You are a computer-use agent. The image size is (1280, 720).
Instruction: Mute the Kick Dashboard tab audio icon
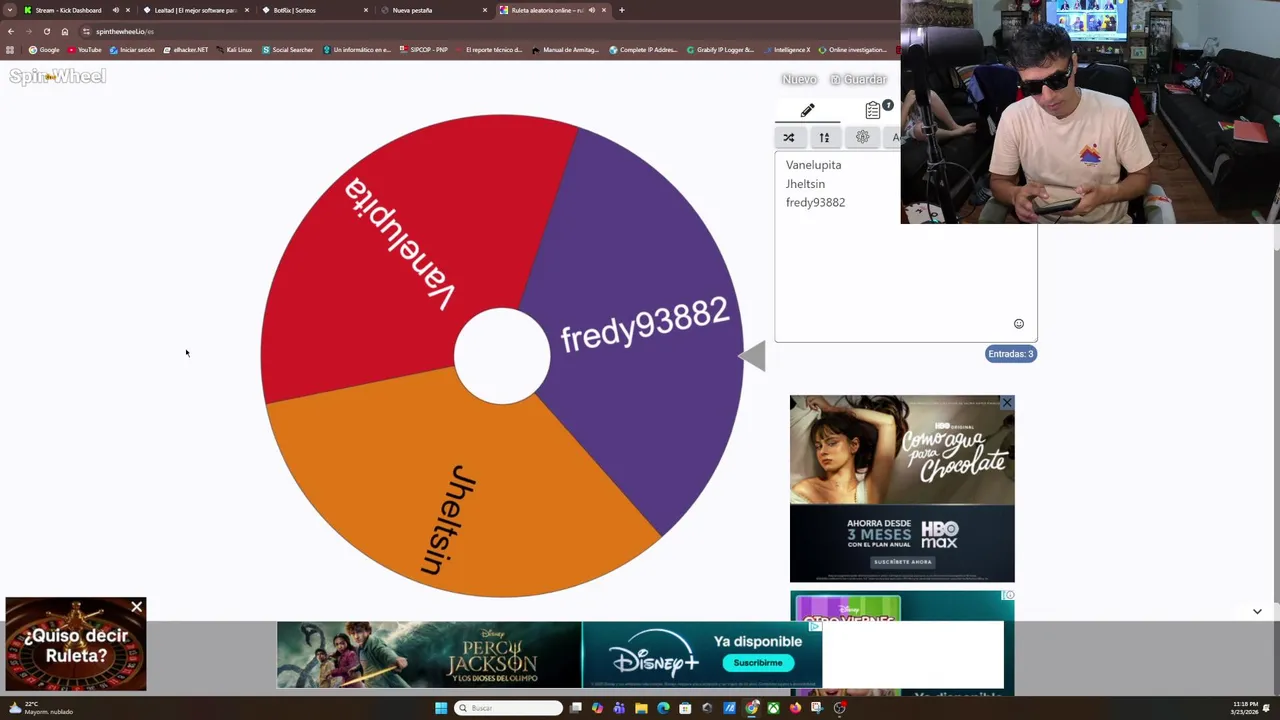[115, 10]
